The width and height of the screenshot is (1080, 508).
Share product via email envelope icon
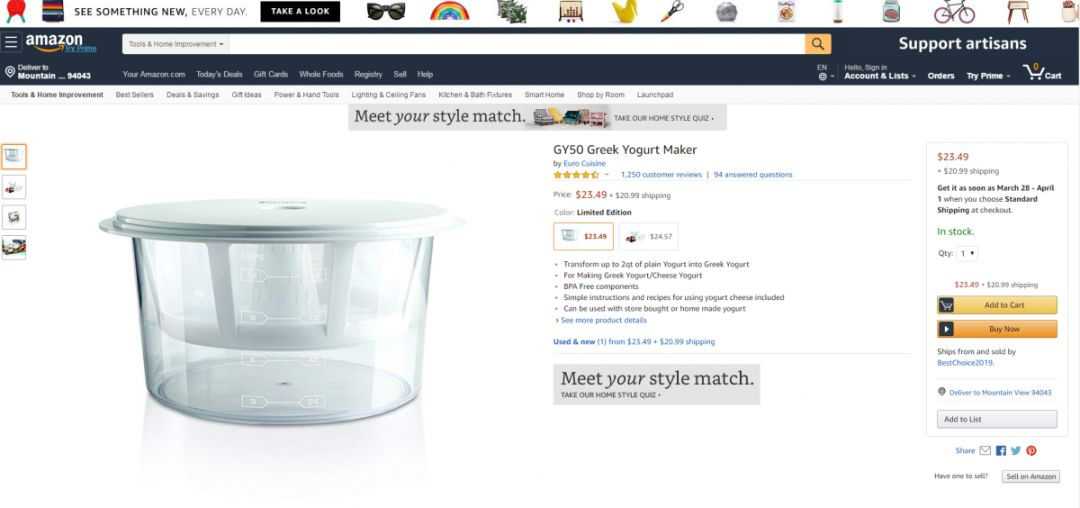(x=985, y=451)
